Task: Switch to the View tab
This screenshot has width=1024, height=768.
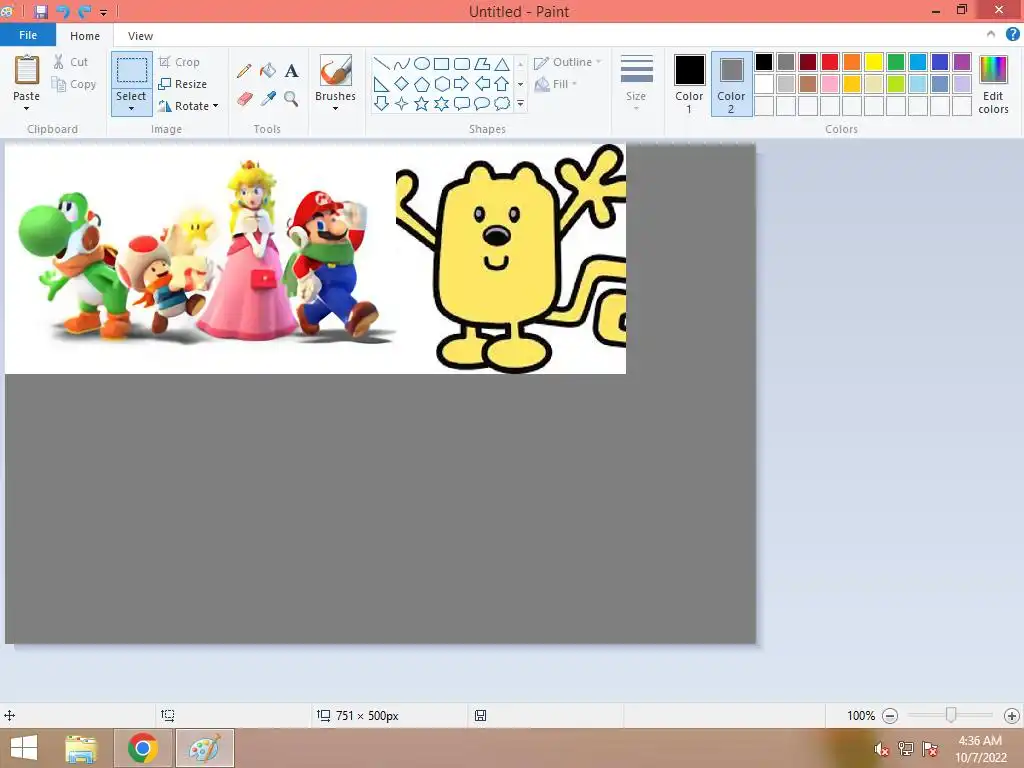Action: (x=140, y=36)
